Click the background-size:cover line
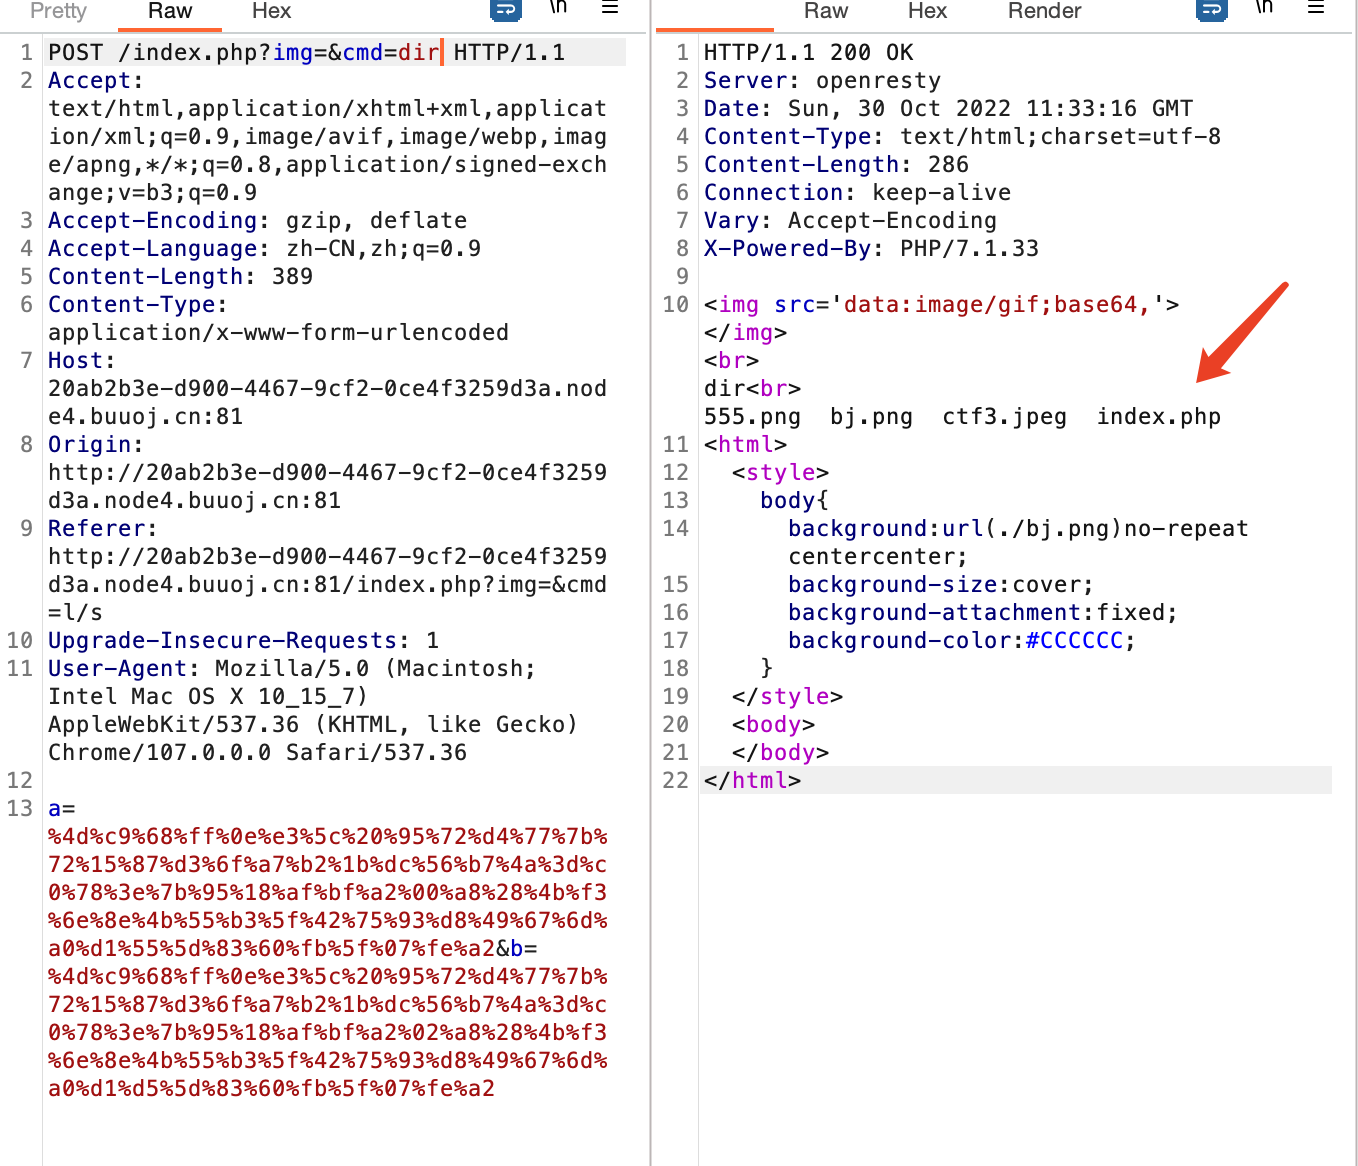 [940, 584]
